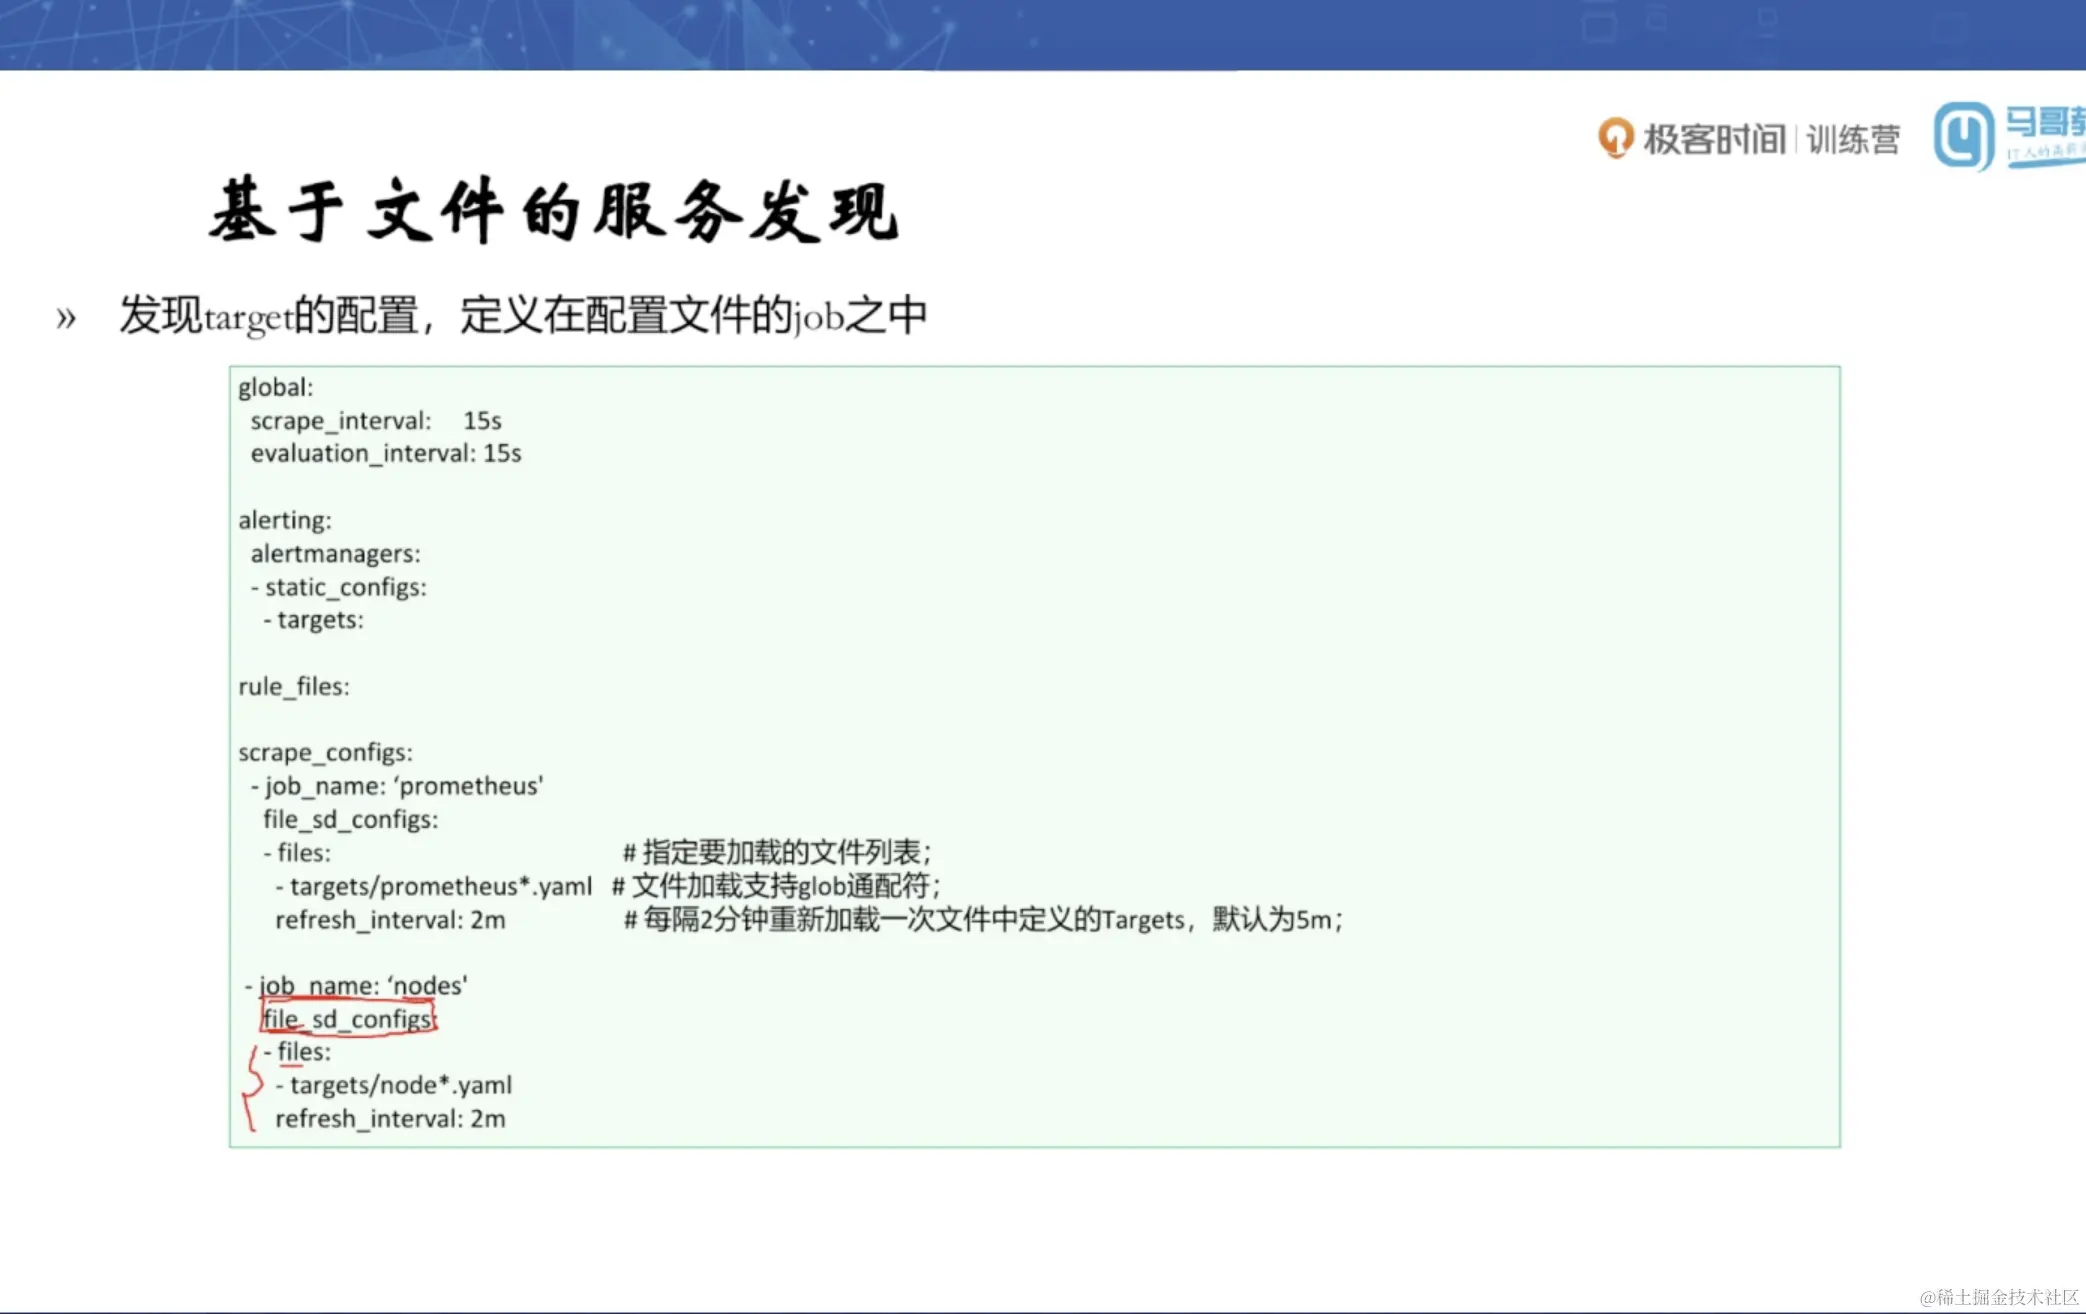Viewport: 2086px width, 1314px height.
Task: Click the alertmanagers: line
Action: tap(335, 553)
